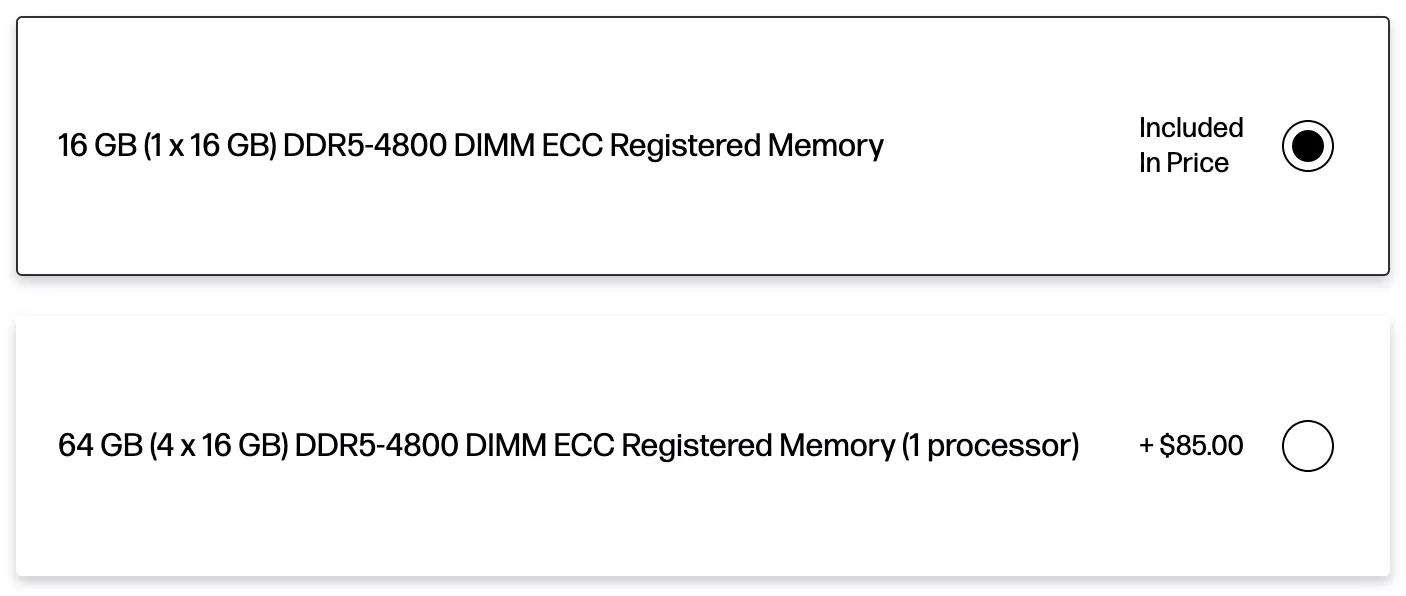Click the 16 GB (1 x 16 GB) option card
1406x596 pixels.
pos(703,146)
